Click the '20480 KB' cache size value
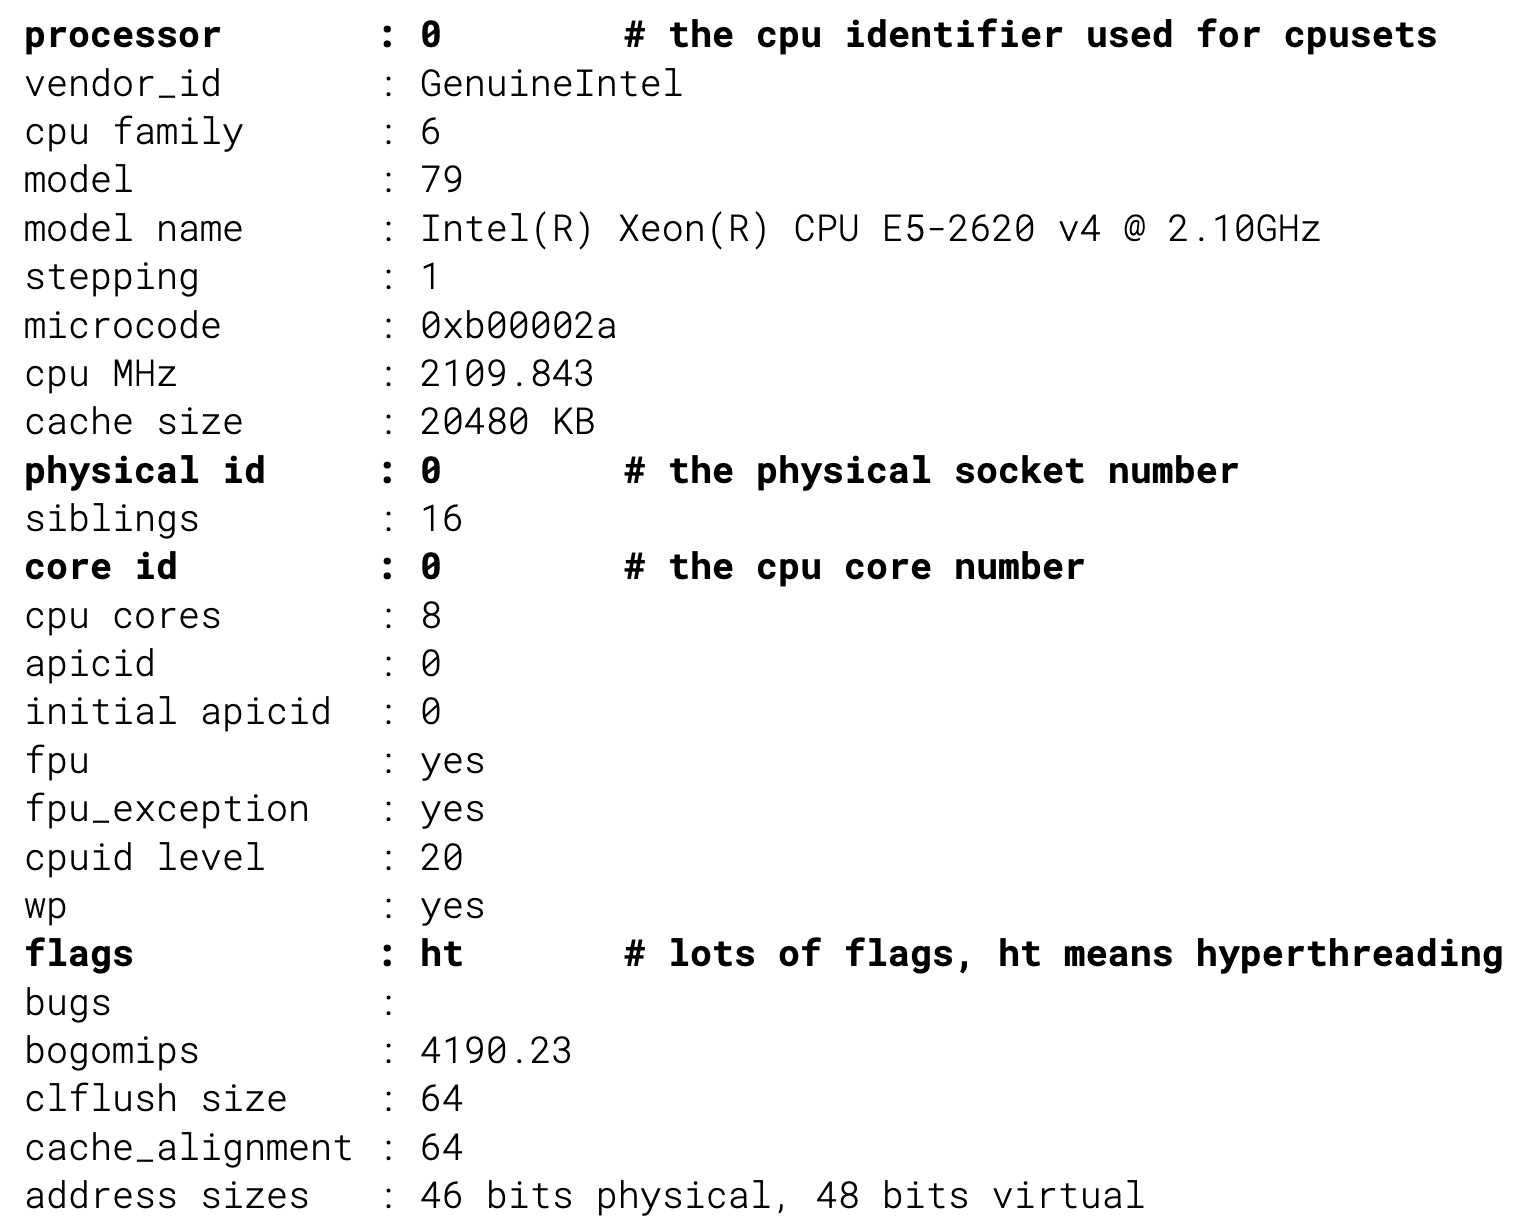 (507, 423)
